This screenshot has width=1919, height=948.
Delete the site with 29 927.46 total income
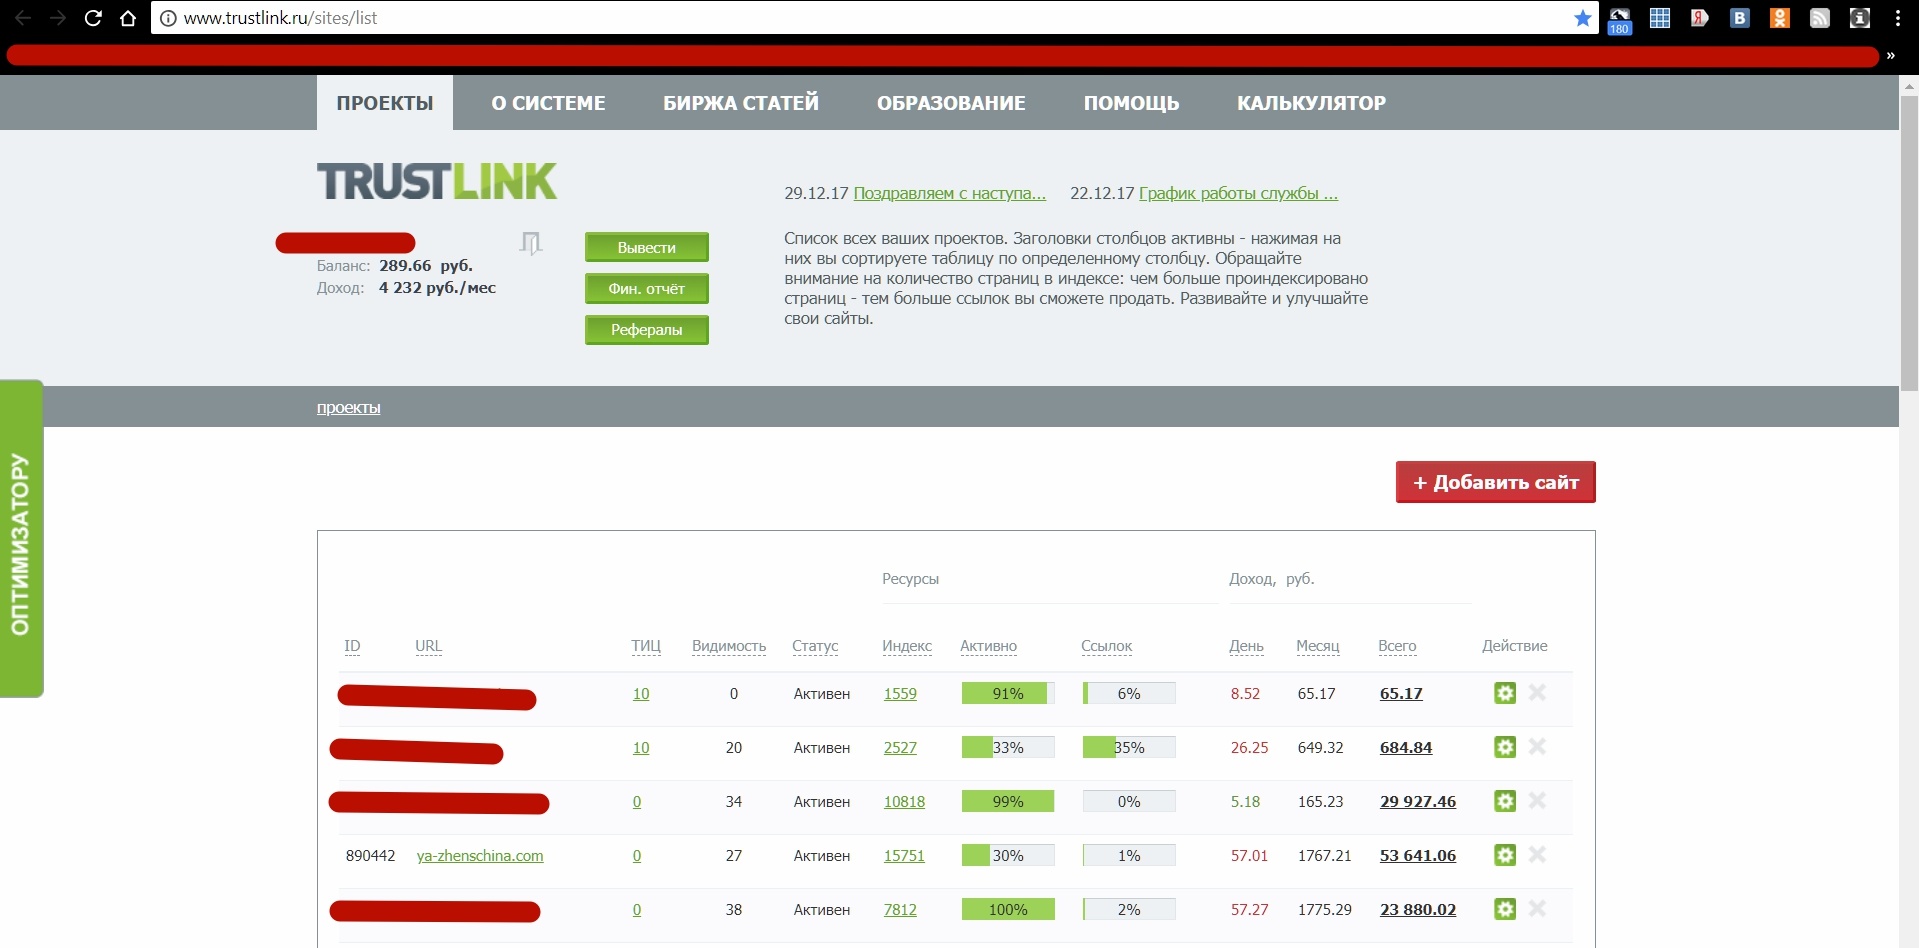(1538, 800)
